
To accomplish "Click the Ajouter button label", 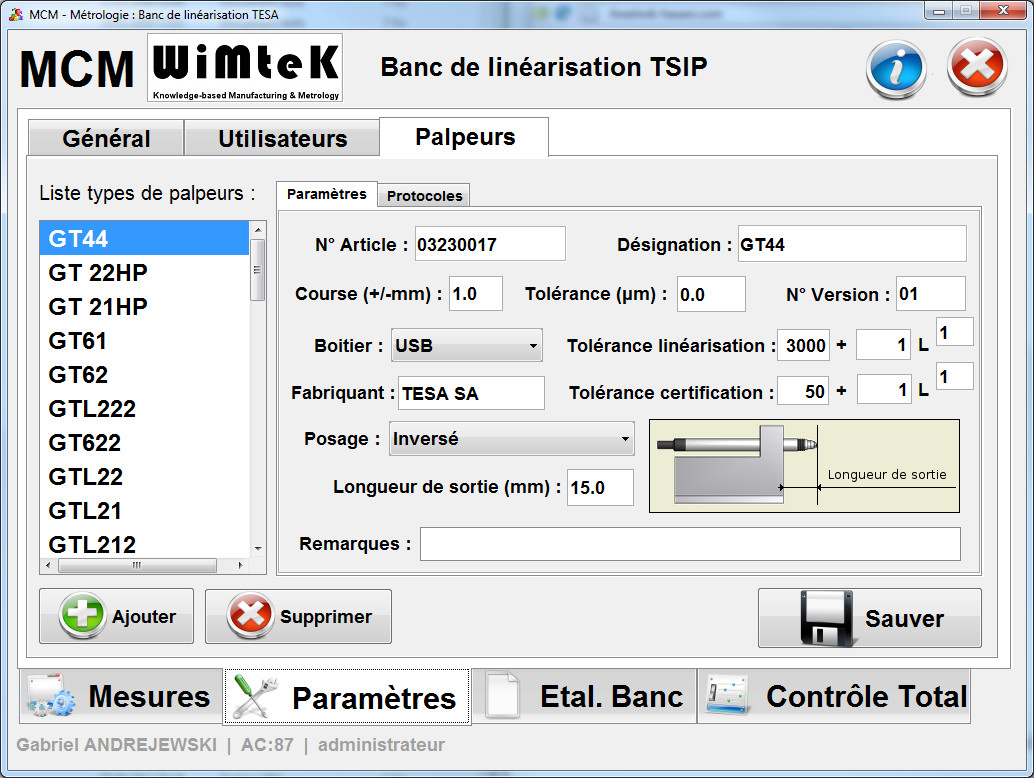I will [144, 616].
